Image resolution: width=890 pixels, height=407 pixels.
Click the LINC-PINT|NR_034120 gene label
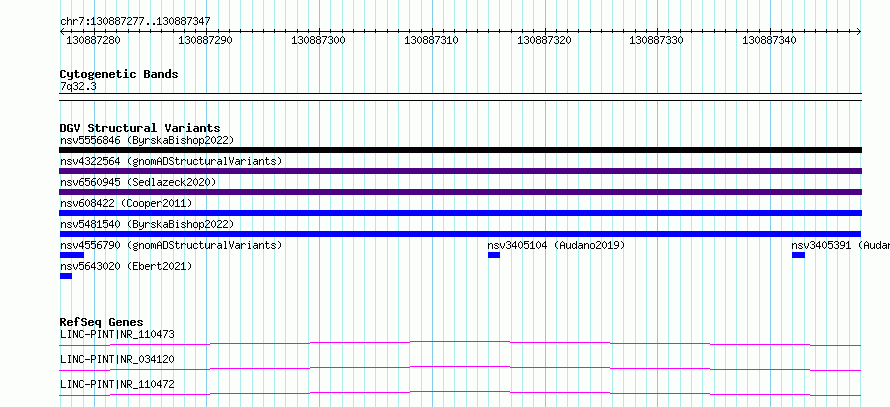pos(117,359)
